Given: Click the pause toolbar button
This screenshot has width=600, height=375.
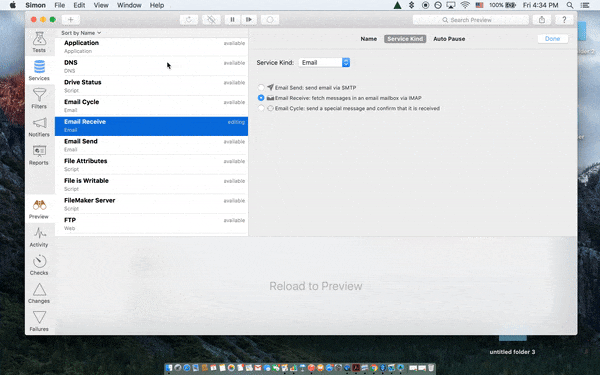Looking at the screenshot, I should [x=232, y=20].
